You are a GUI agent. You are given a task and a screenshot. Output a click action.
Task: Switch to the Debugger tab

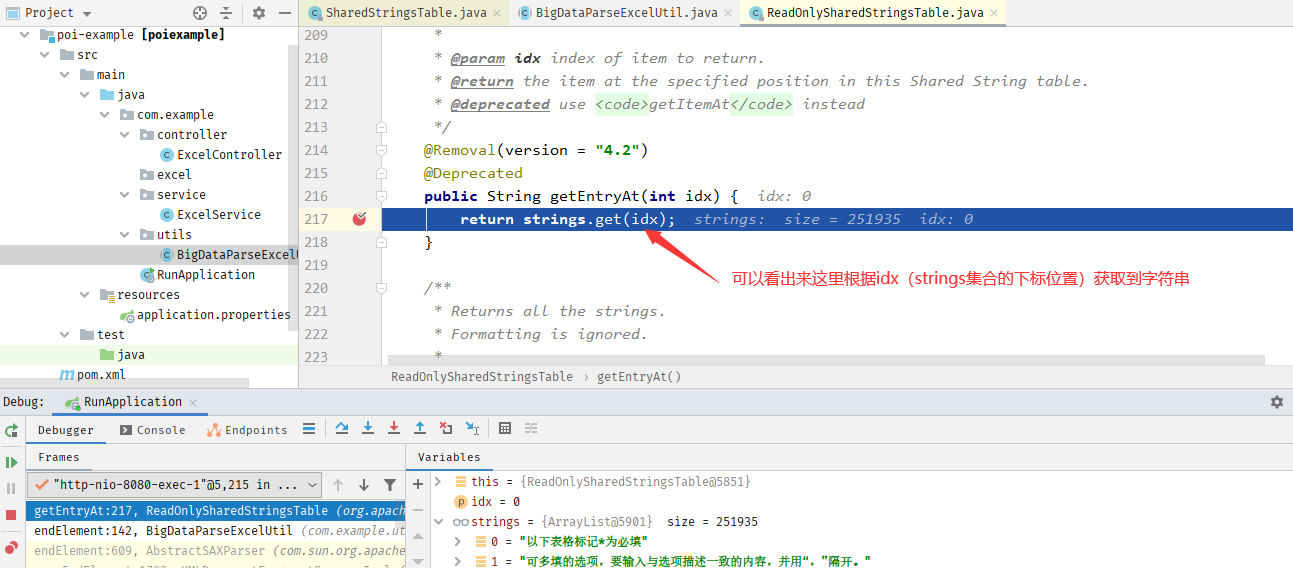pos(66,430)
